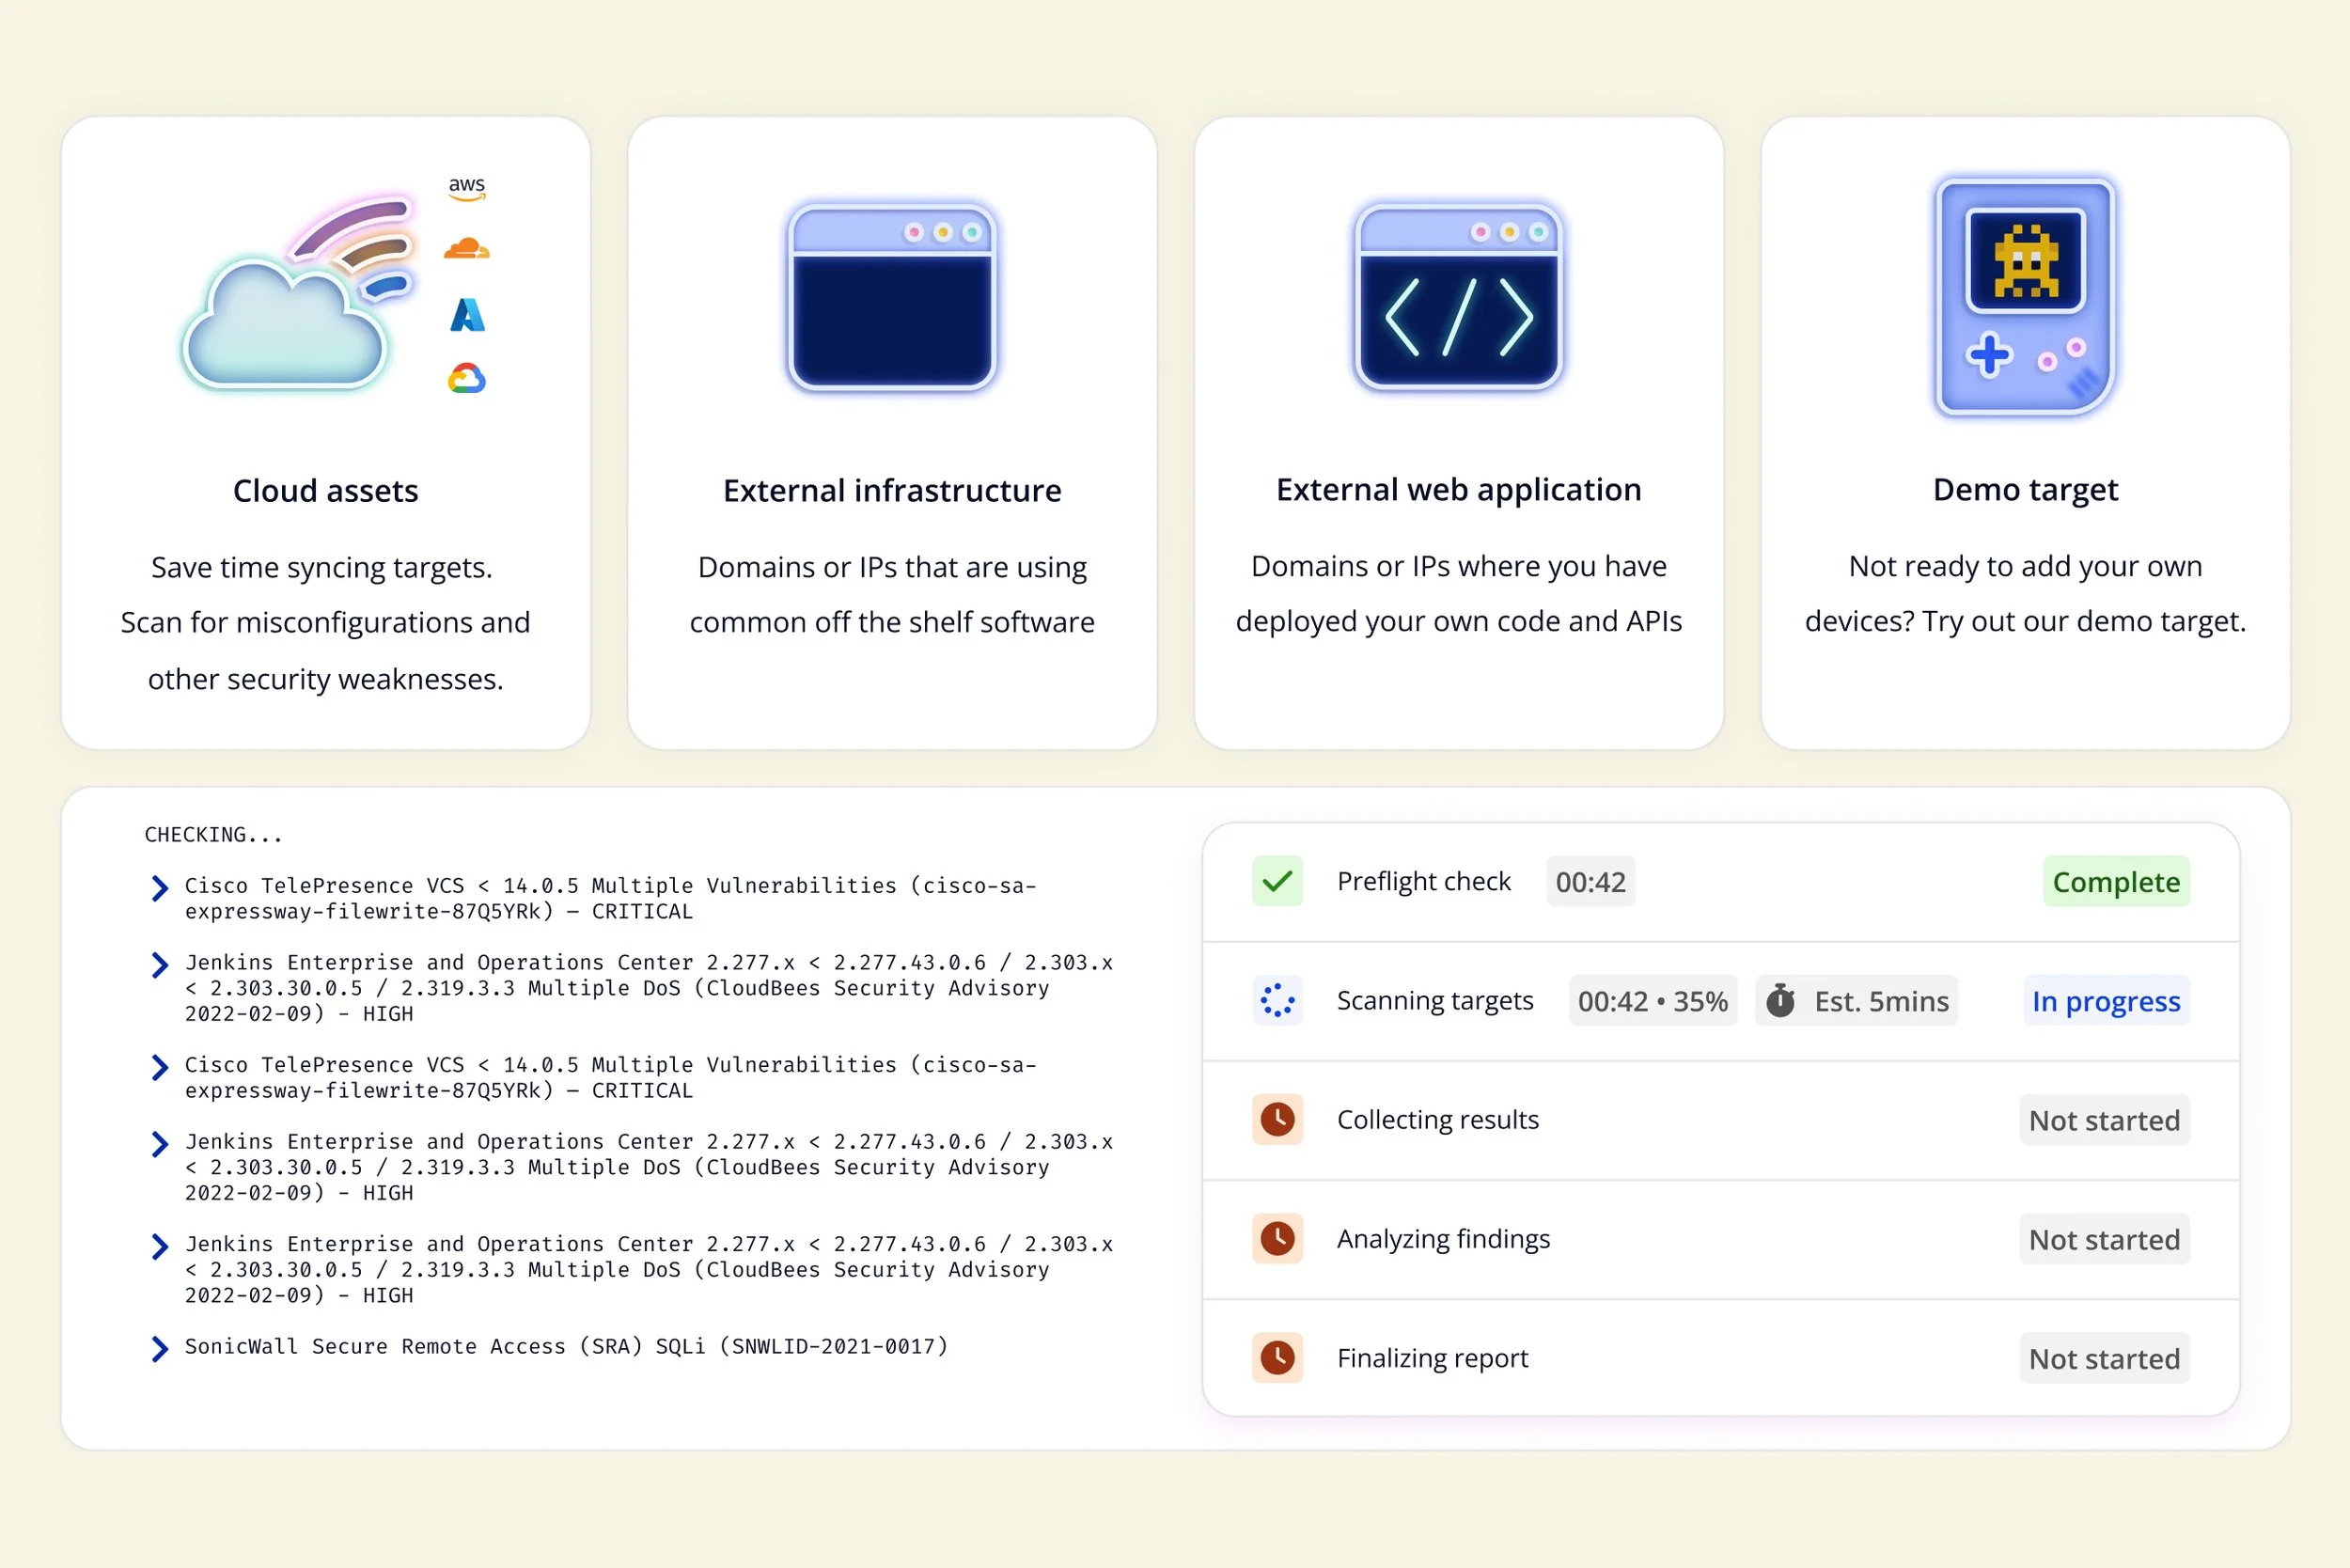The image size is (2350, 1568).
Task: Select the Demo target card title
Action: (2025, 490)
